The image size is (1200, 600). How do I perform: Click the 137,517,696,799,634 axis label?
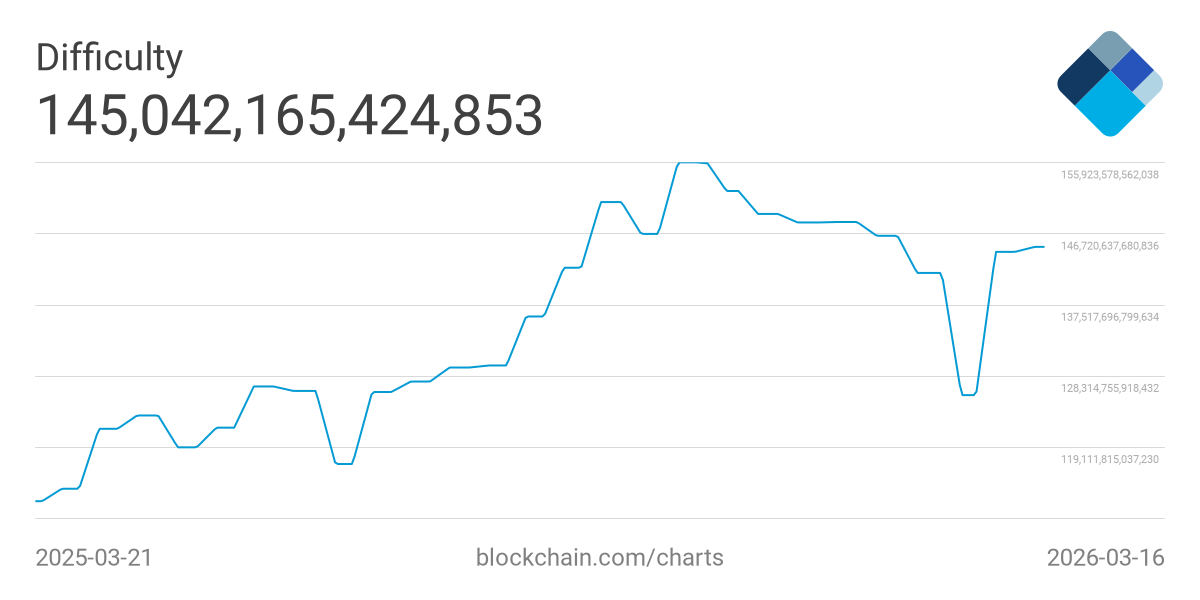click(1109, 317)
